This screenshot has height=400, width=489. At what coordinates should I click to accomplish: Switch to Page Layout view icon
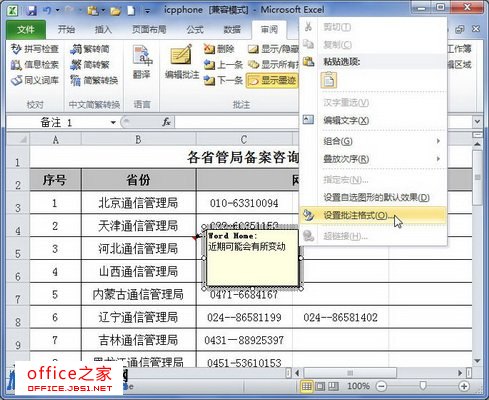320,386
